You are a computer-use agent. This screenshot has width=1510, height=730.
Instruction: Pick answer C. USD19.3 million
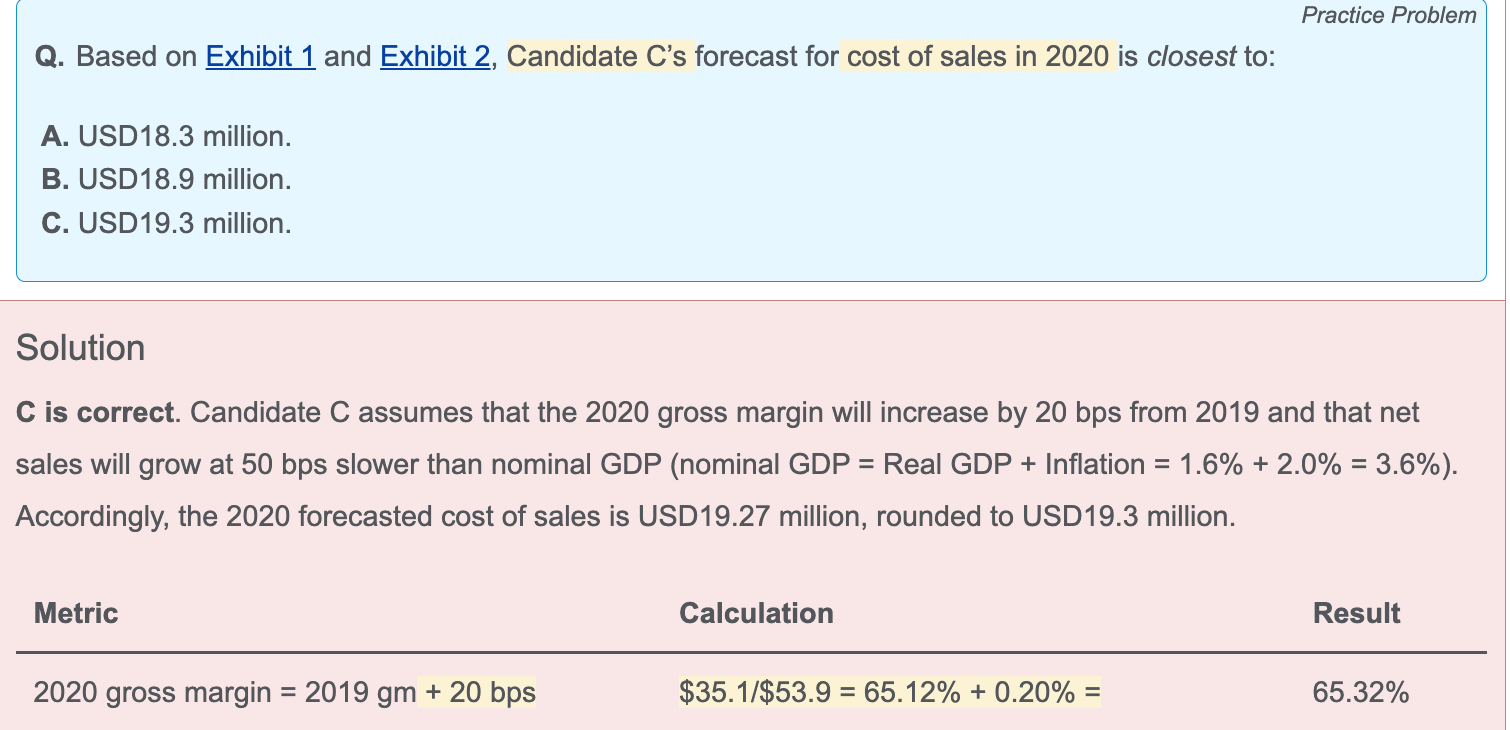coord(167,224)
